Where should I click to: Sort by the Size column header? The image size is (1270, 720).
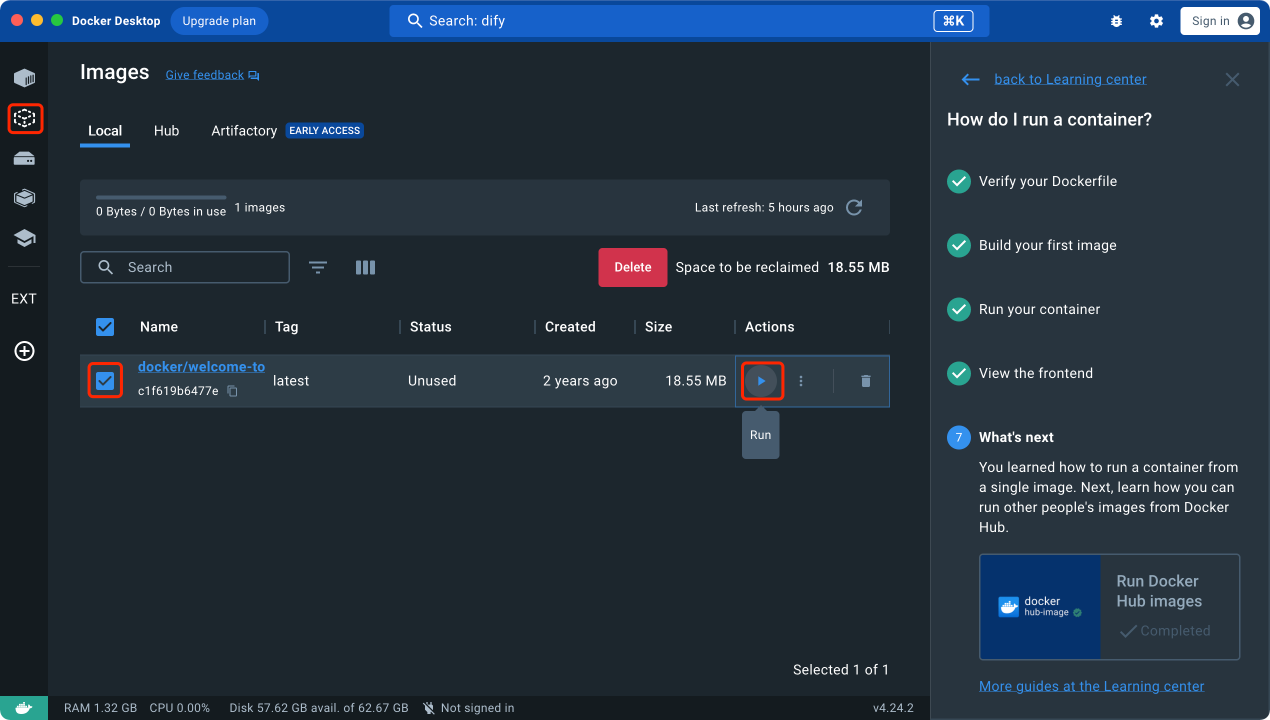pyautogui.click(x=659, y=327)
